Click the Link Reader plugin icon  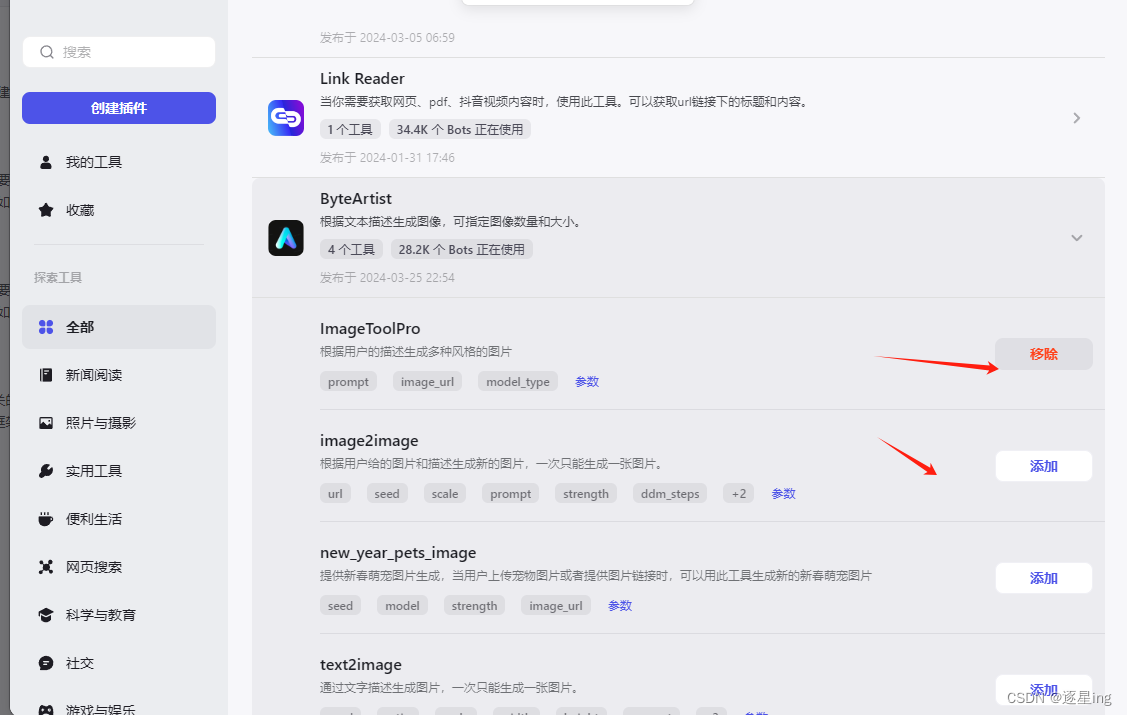[x=286, y=118]
